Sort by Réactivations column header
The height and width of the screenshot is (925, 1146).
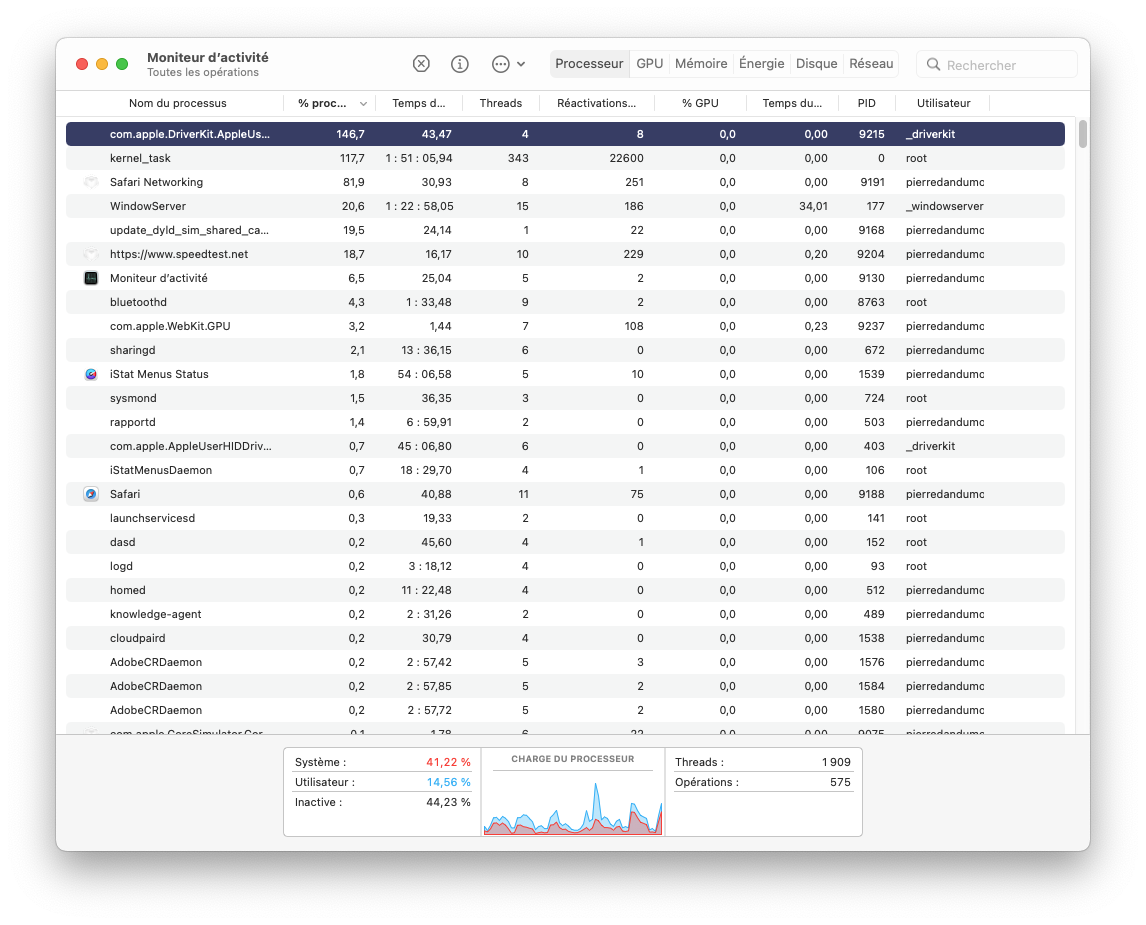tap(596, 104)
